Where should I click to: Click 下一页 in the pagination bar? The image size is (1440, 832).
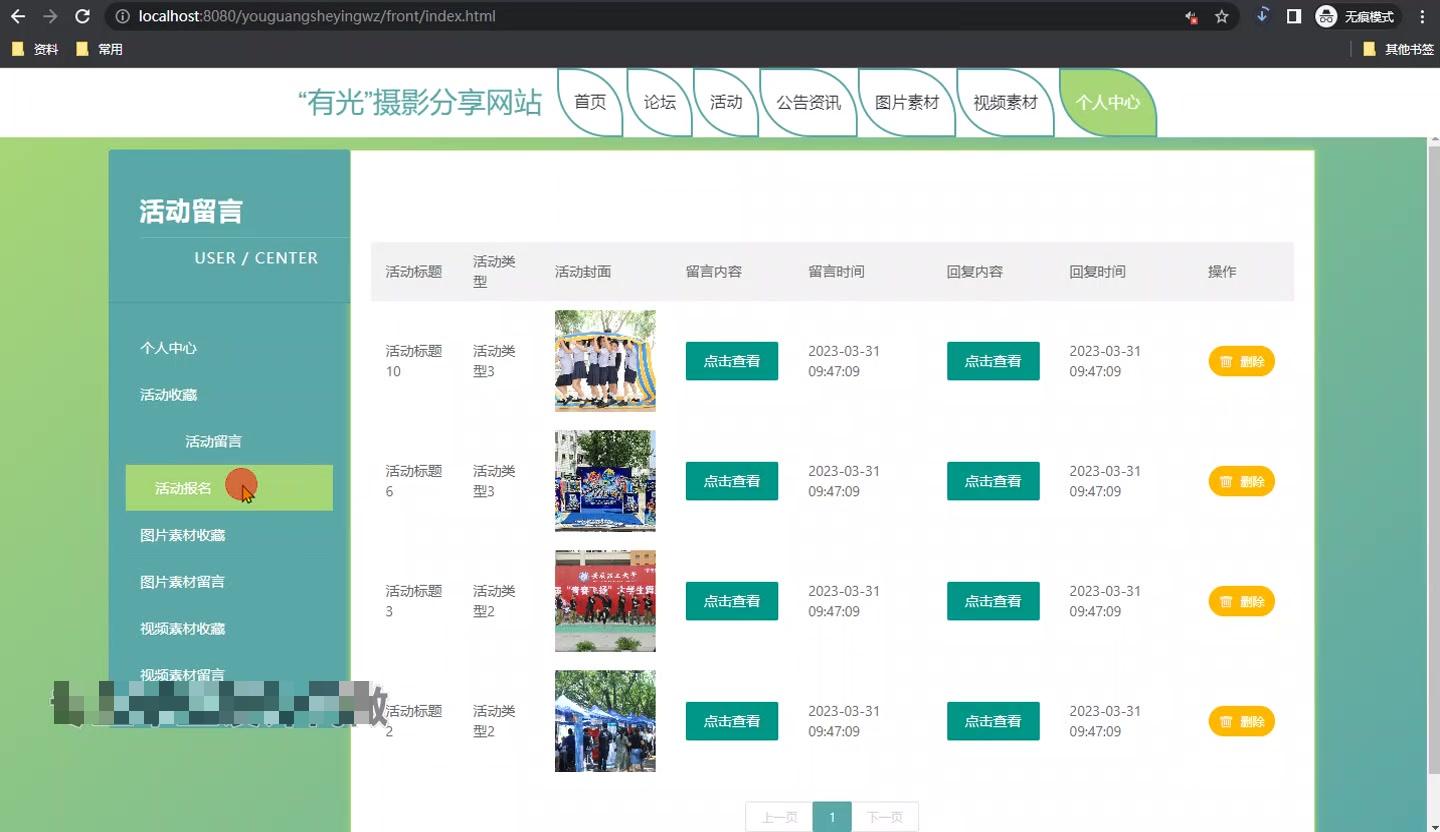[884, 817]
